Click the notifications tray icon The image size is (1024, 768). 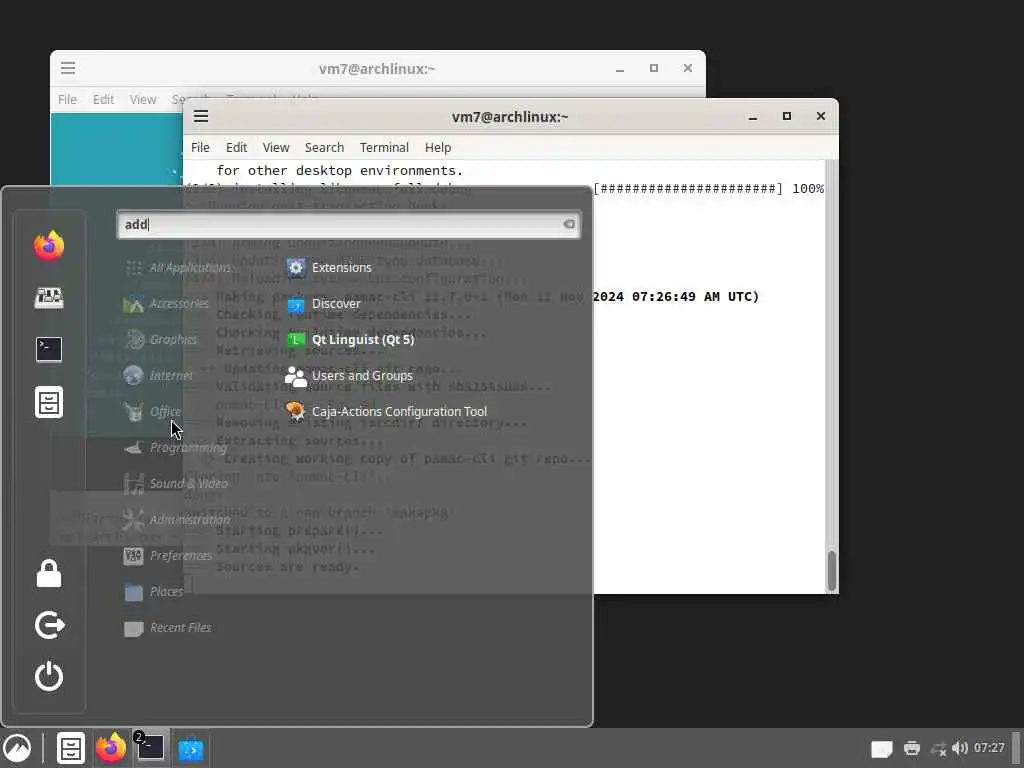click(x=882, y=748)
